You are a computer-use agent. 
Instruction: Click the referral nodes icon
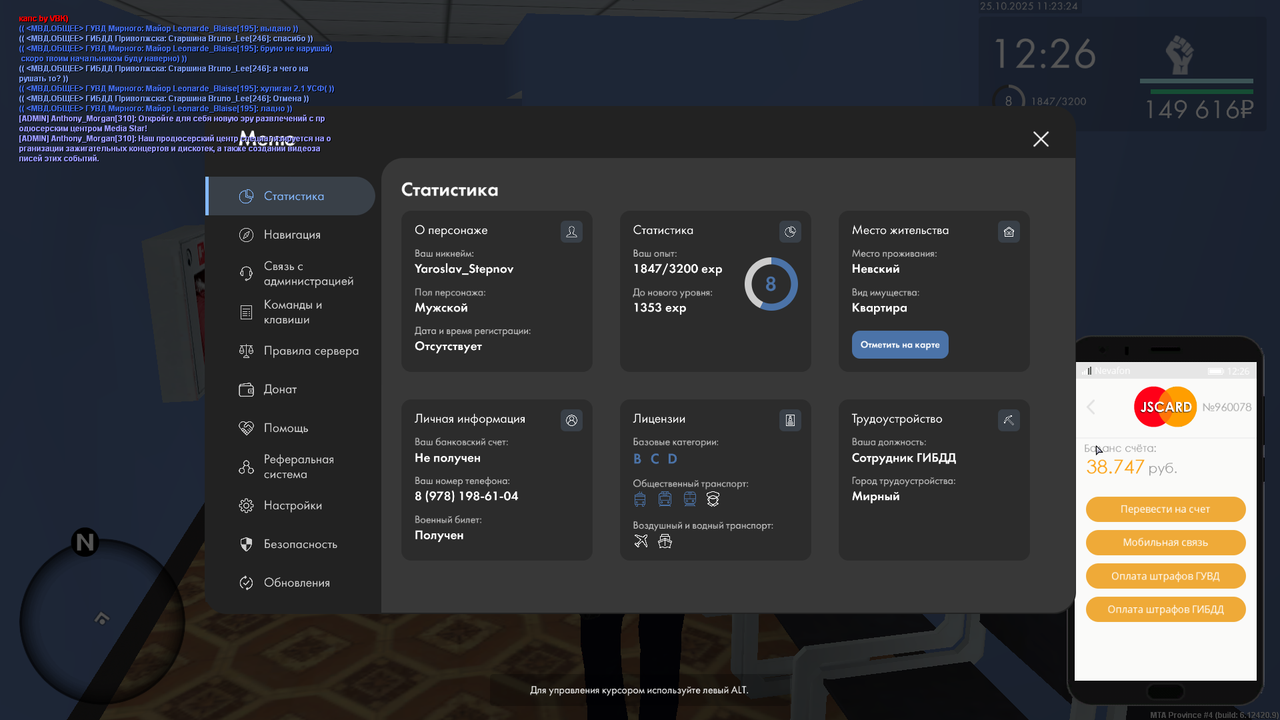click(x=246, y=467)
